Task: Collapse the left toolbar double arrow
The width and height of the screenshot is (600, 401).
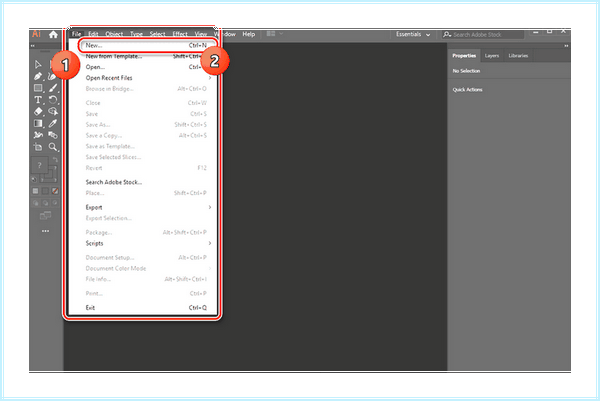Action: [33, 46]
